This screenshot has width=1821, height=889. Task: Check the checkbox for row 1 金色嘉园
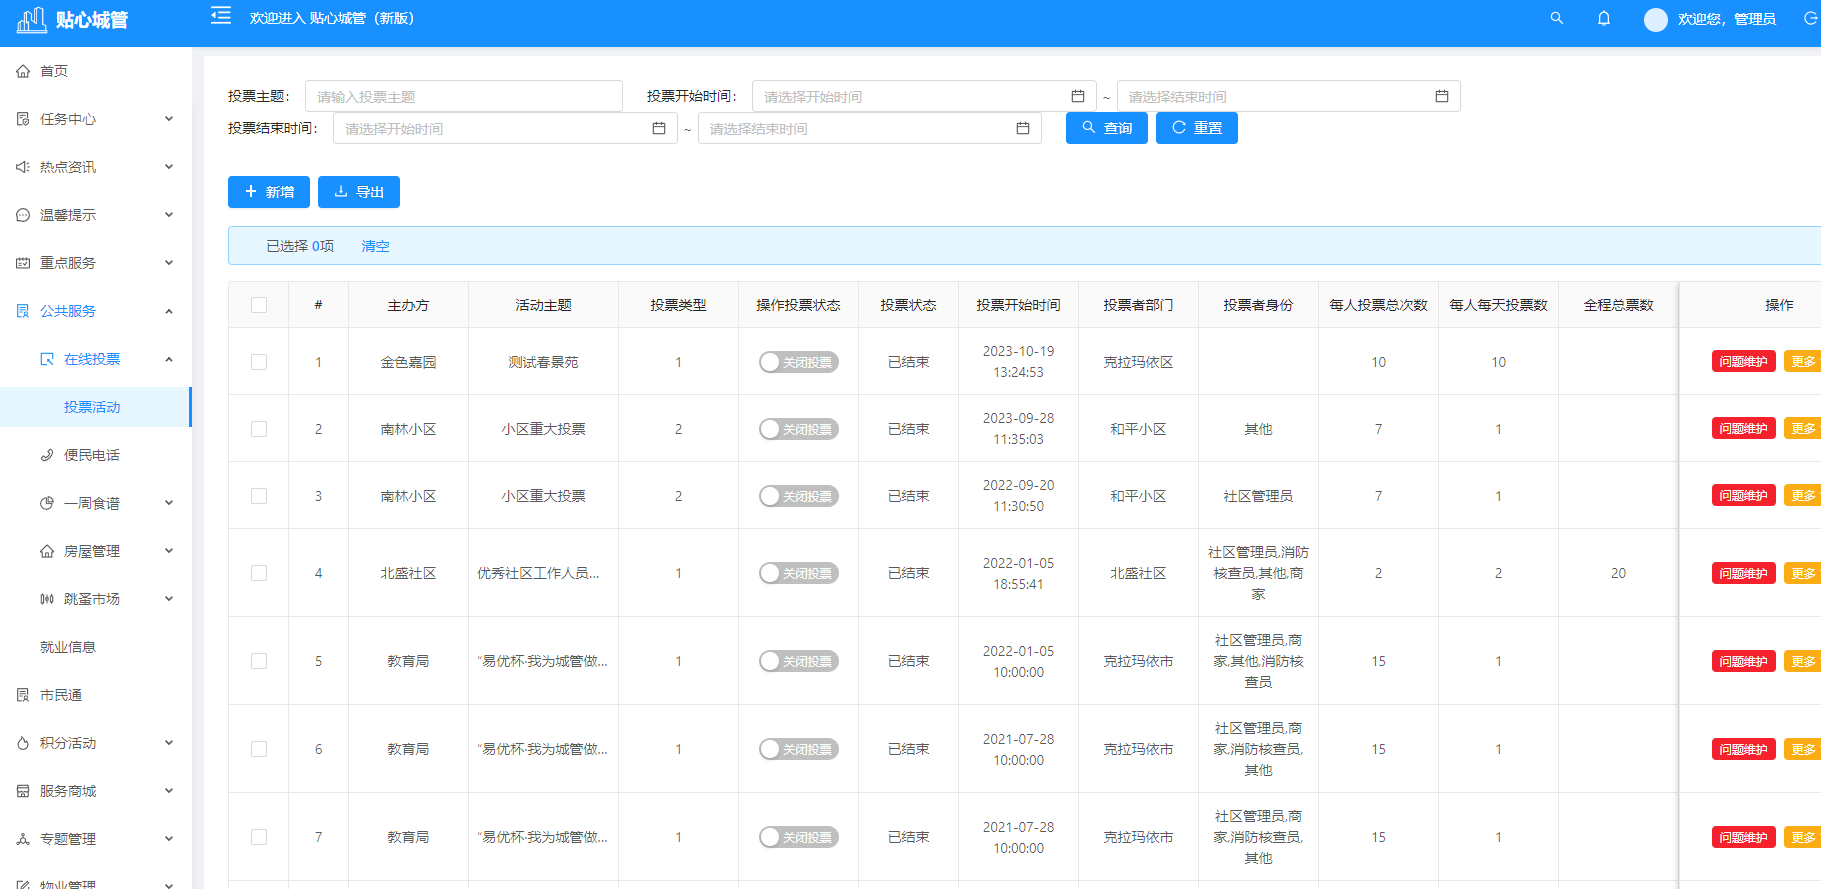259,362
